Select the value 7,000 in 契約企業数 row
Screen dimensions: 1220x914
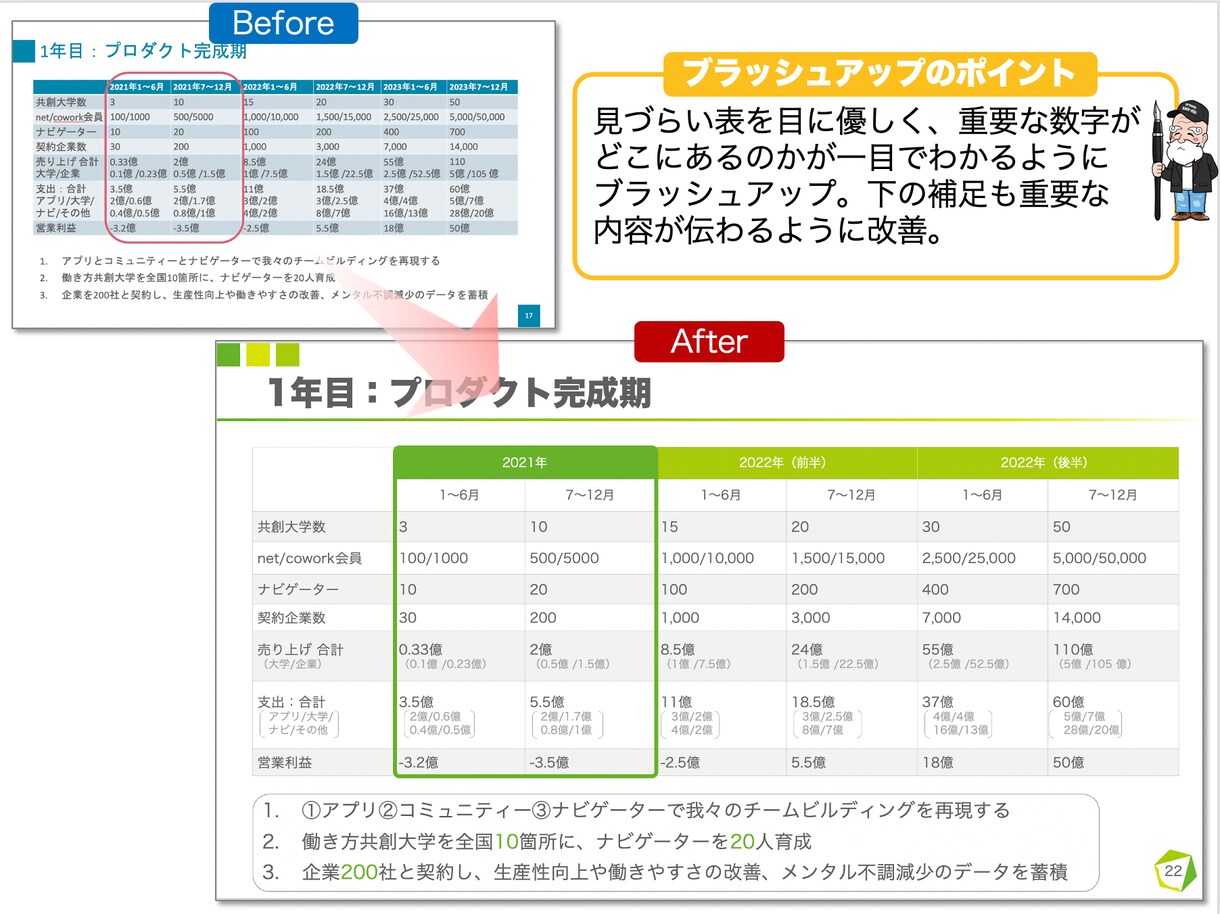click(x=942, y=618)
